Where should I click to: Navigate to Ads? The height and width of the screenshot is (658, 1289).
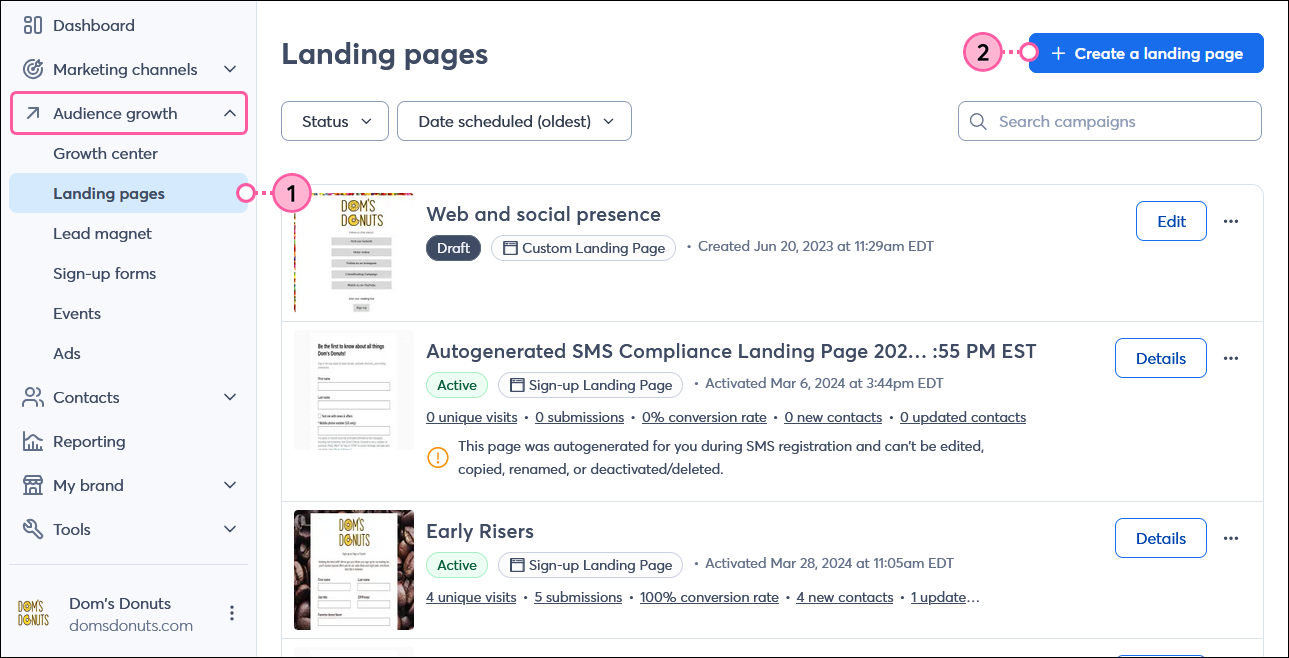tap(67, 353)
